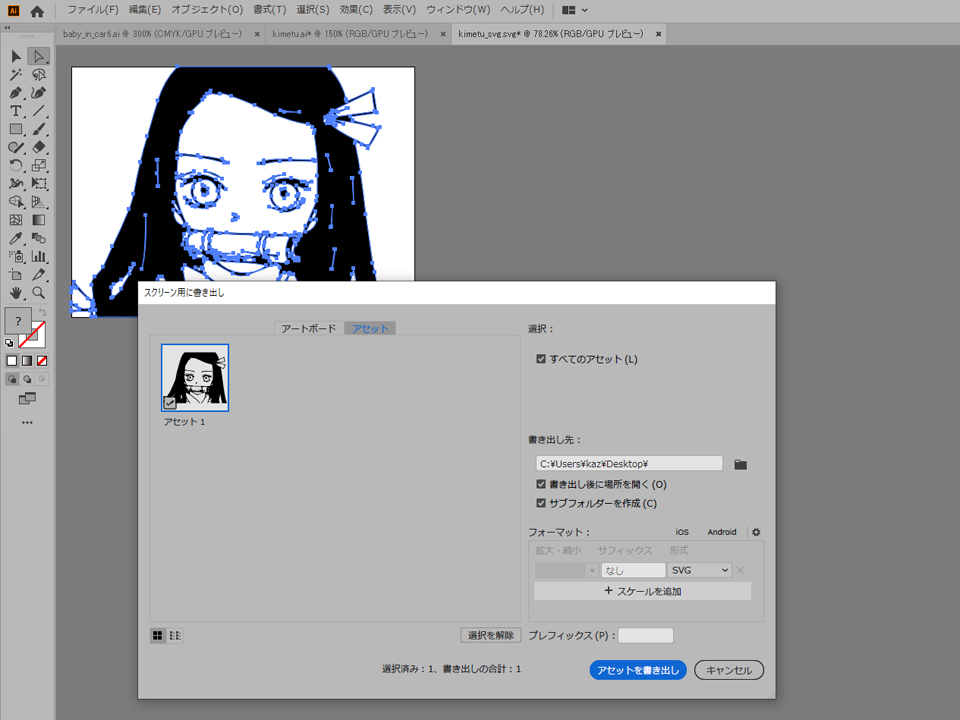The width and height of the screenshot is (960, 720).
Task: Click the Fill color box
Action: click(18, 321)
